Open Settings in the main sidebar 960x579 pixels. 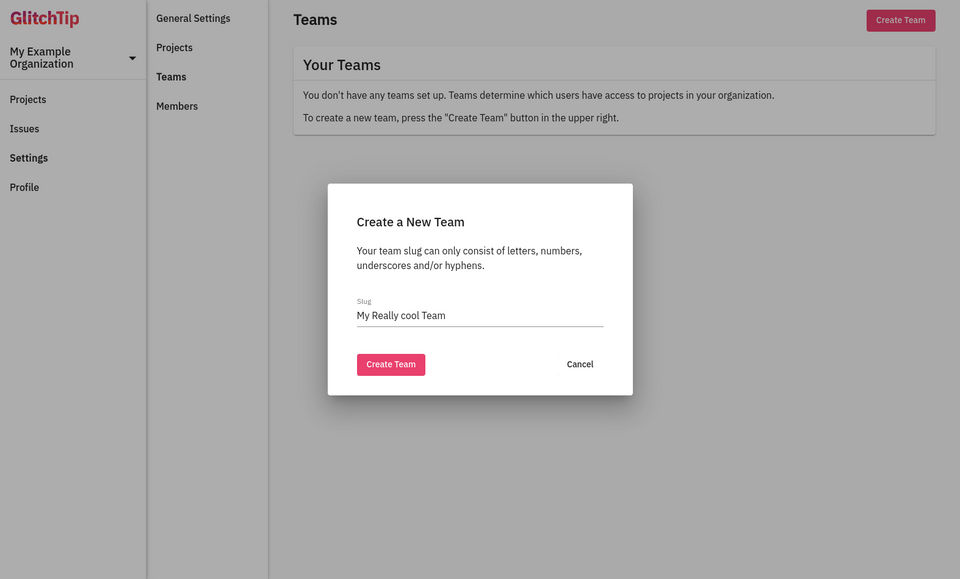[x=29, y=158]
